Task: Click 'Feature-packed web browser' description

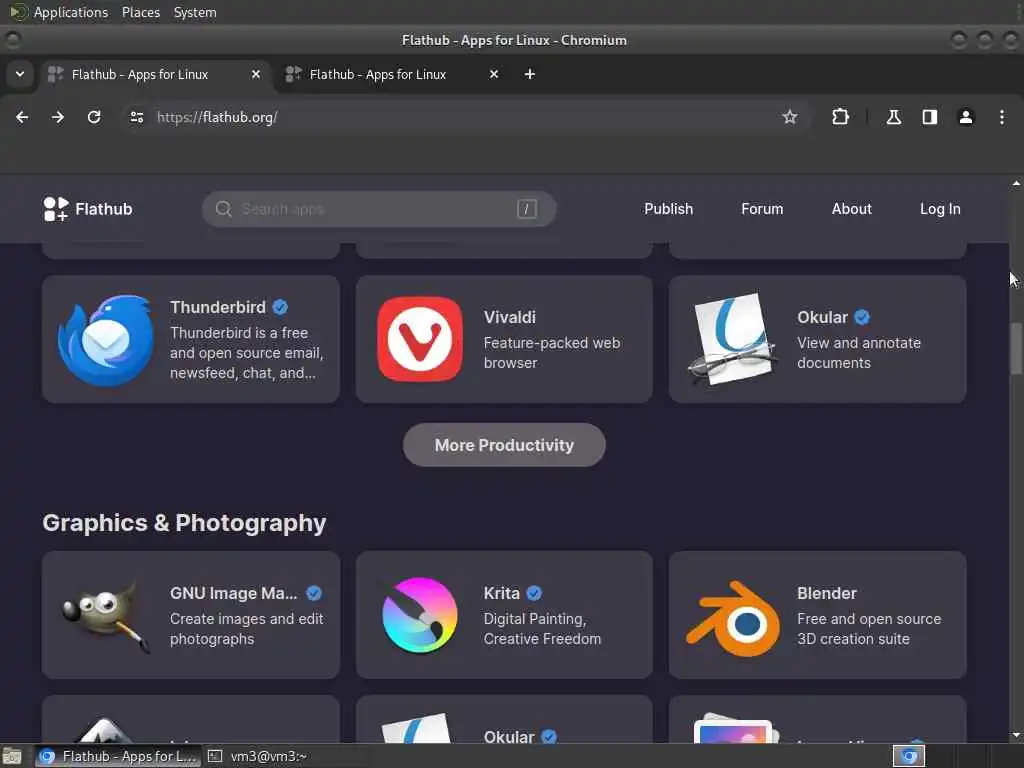Action: (552, 353)
